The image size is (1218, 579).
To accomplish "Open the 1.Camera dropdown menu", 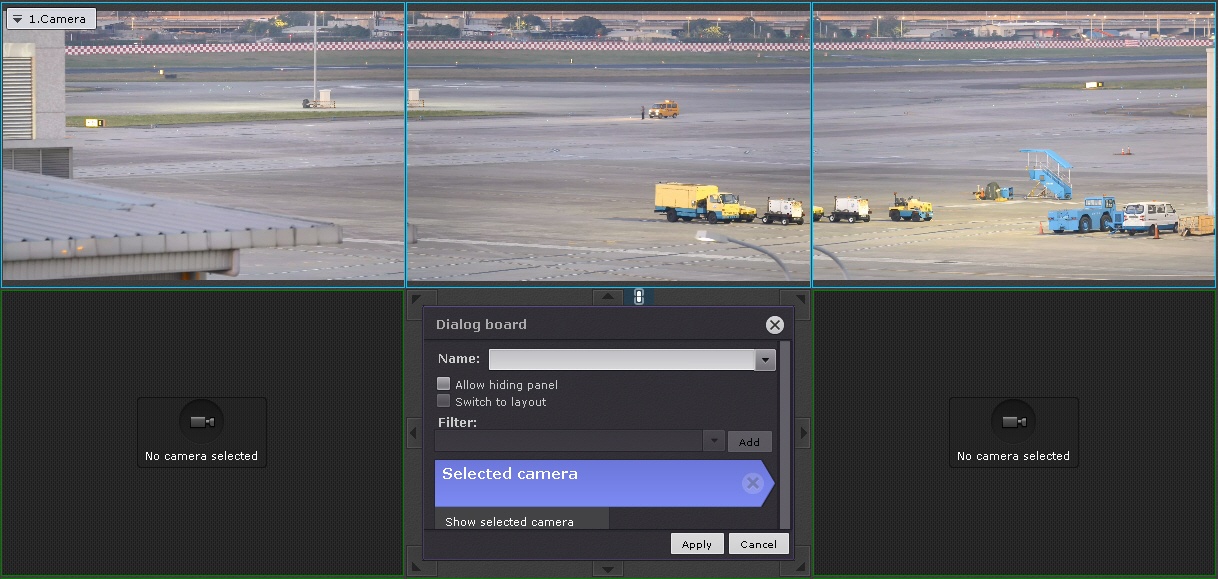I will (50, 19).
